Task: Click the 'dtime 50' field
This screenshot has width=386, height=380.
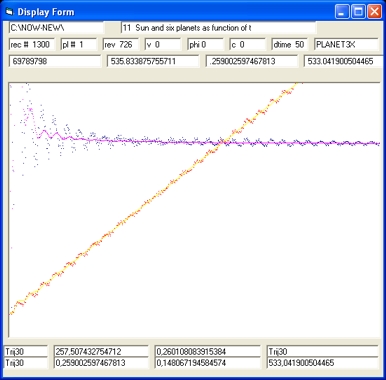Action: (290, 44)
